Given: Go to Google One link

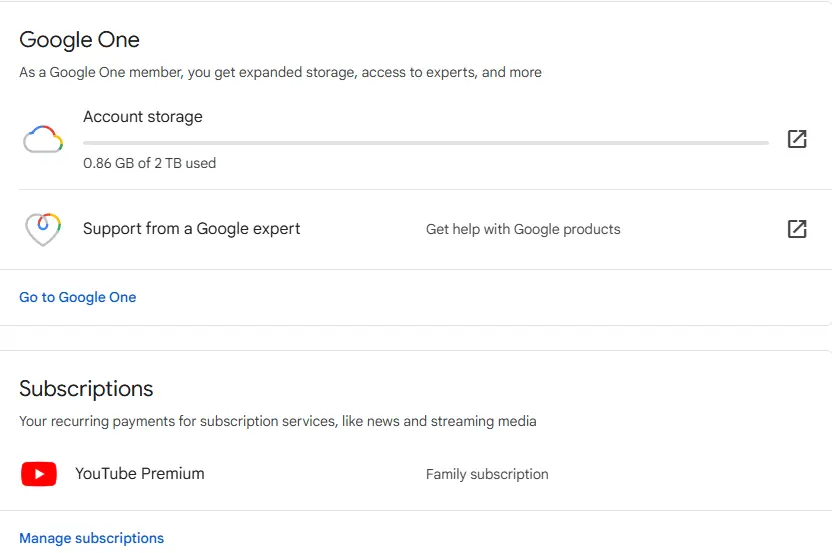Looking at the screenshot, I should (77, 297).
